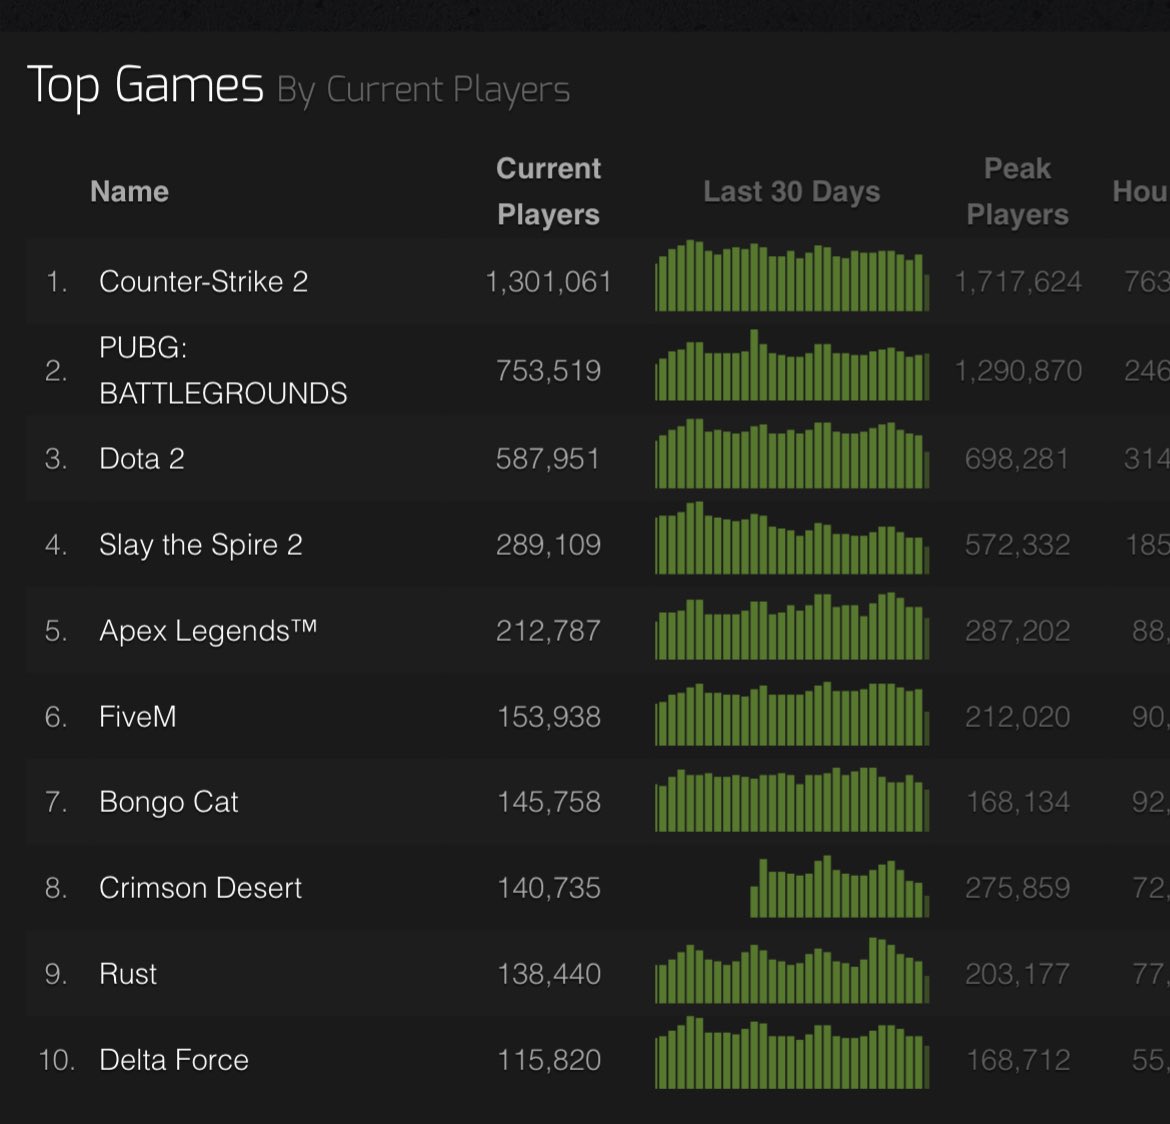Image resolution: width=1170 pixels, height=1124 pixels.
Task: Select peak players value 287,202
Action: pyautogui.click(x=1018, y=631)
